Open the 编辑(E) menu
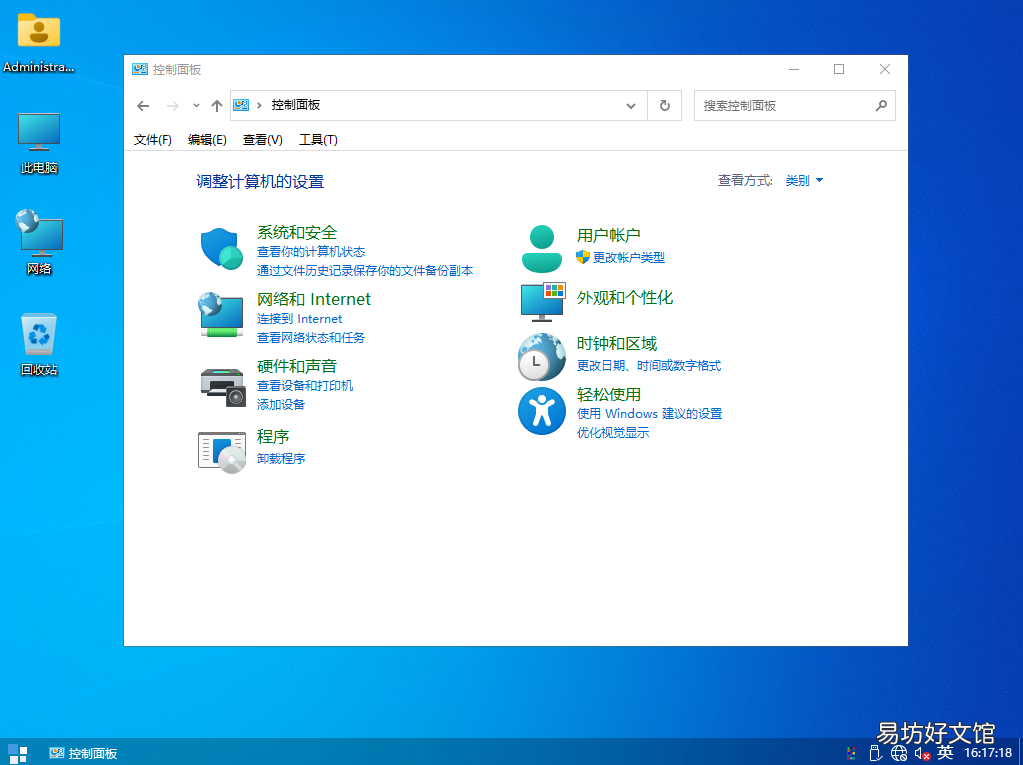The width and height of the screenshot is (1023, 765). (207, 140)
